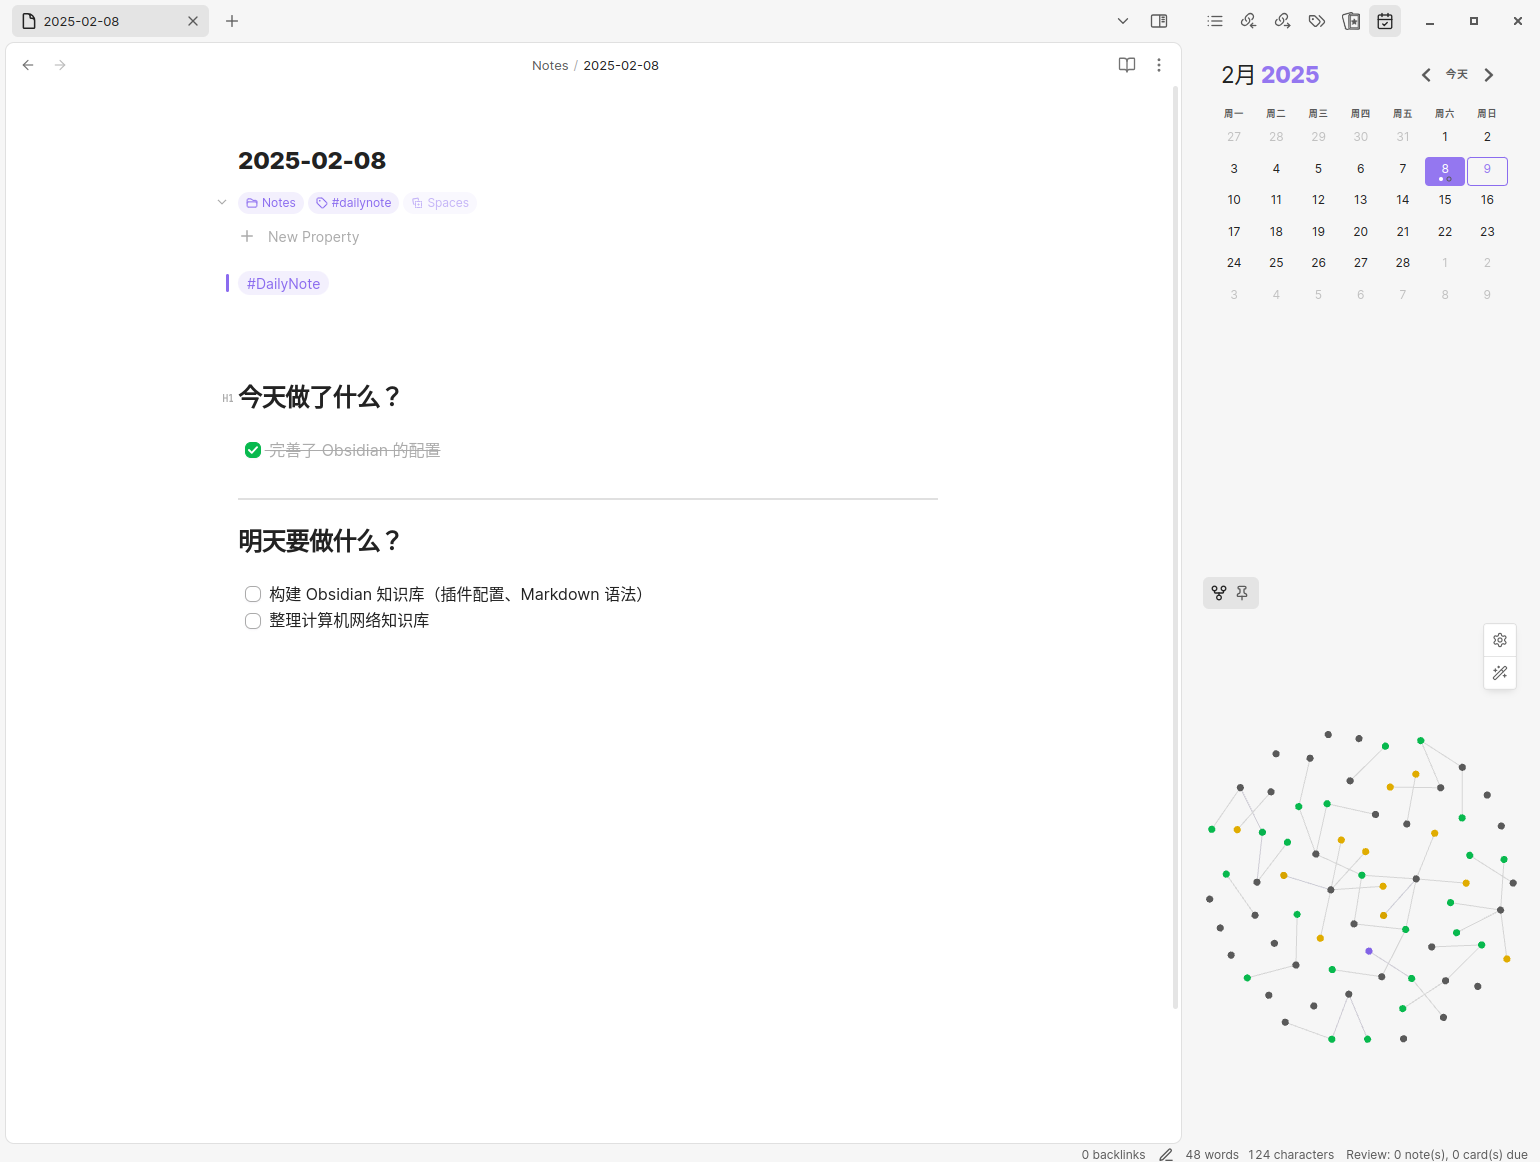
Task: Collapse the note properties section
Action: tap(222, 202)
